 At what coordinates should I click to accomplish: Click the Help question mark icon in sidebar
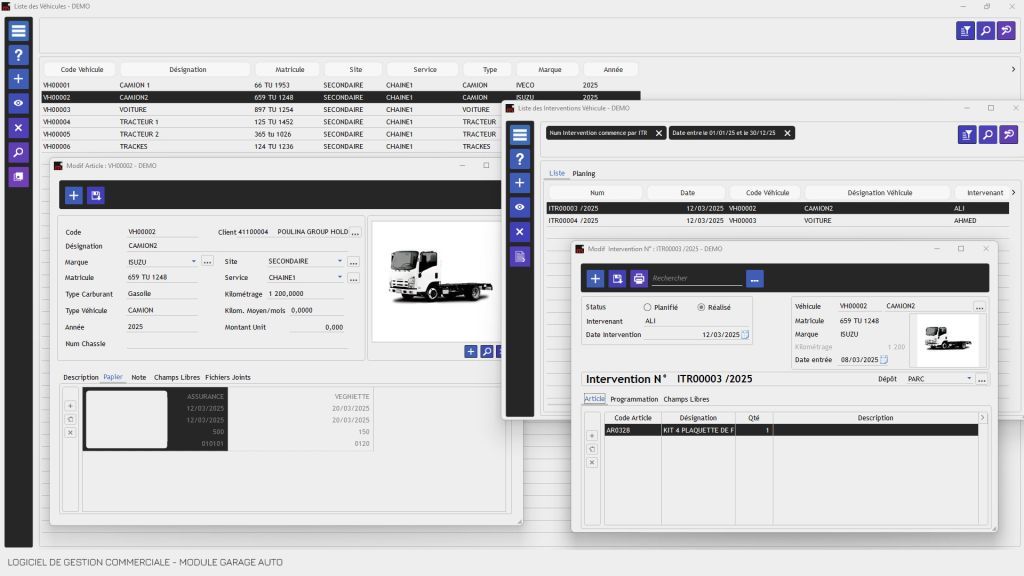point(18,55)
